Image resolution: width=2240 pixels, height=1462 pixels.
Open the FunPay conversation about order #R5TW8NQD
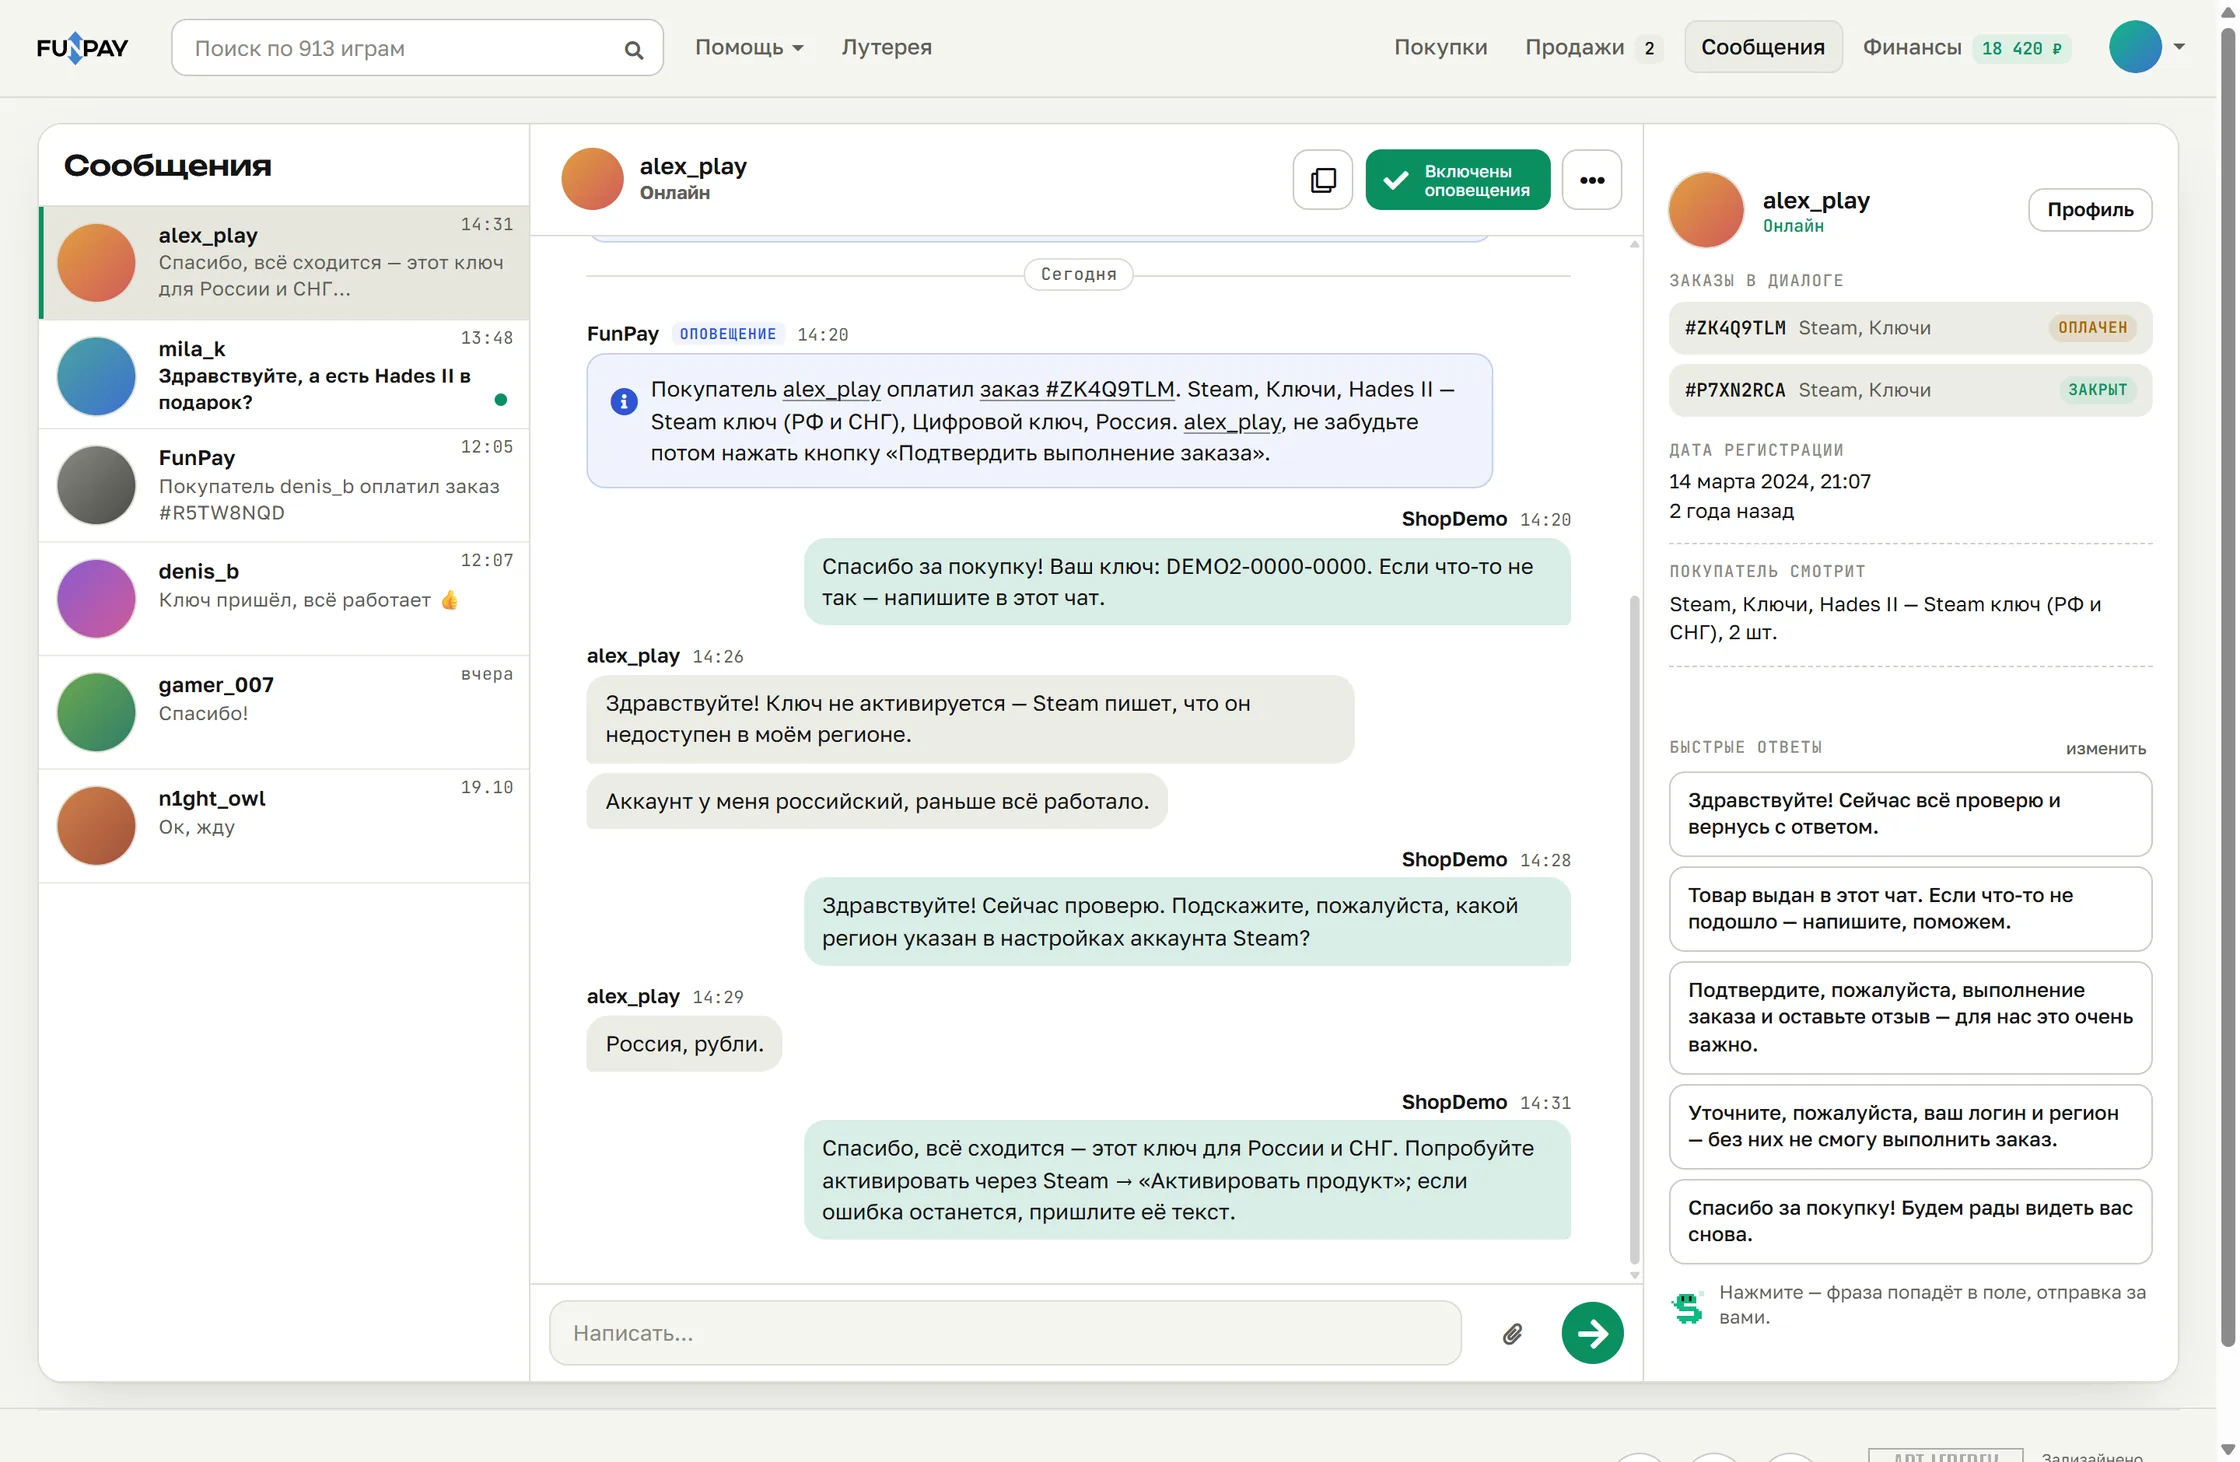tap(284, 486)
